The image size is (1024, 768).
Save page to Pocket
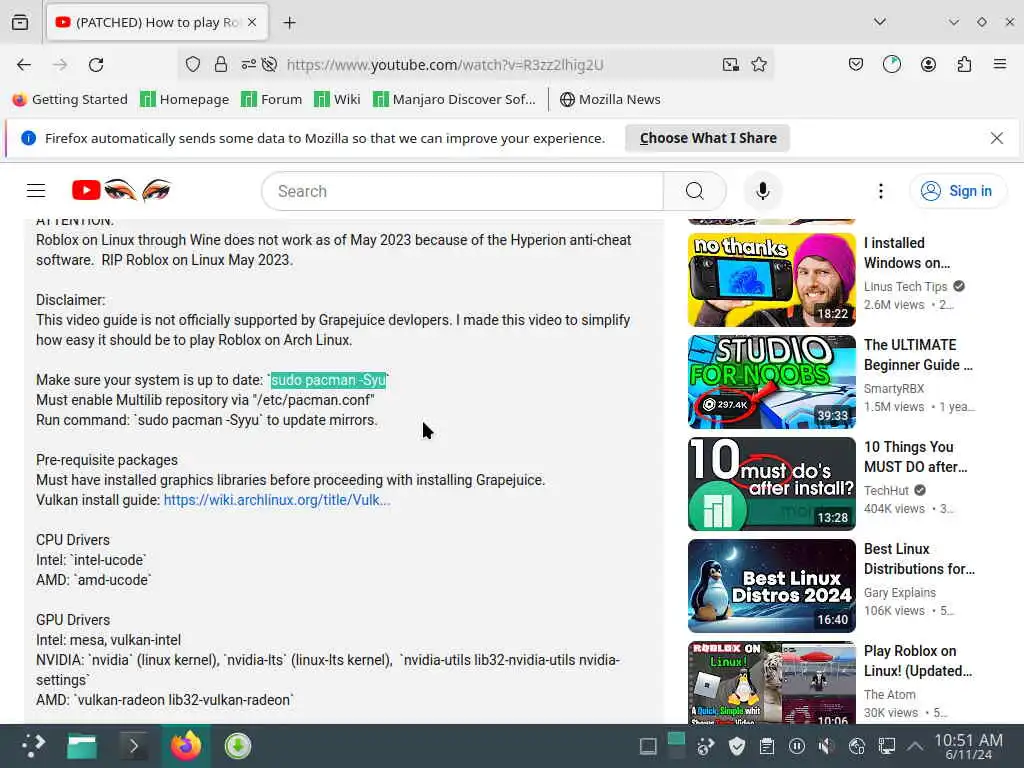[856, 64]
